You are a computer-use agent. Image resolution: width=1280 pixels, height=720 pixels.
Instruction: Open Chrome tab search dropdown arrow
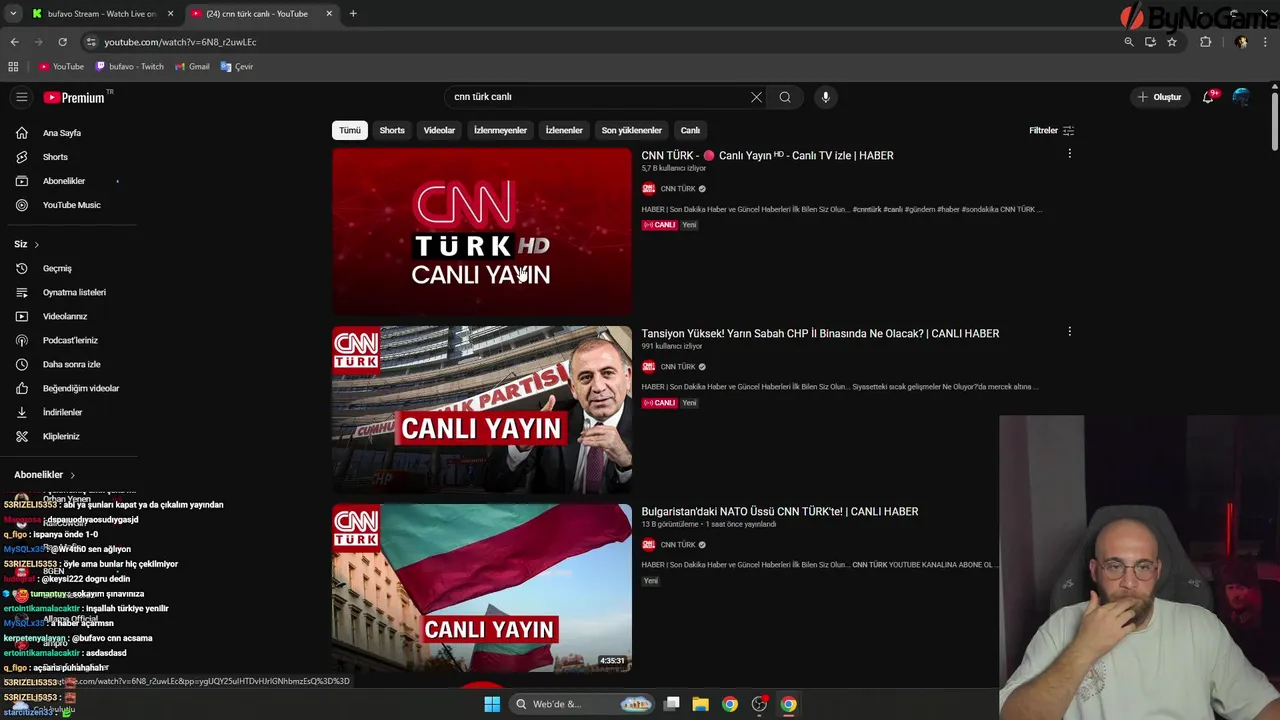point(13,14)
